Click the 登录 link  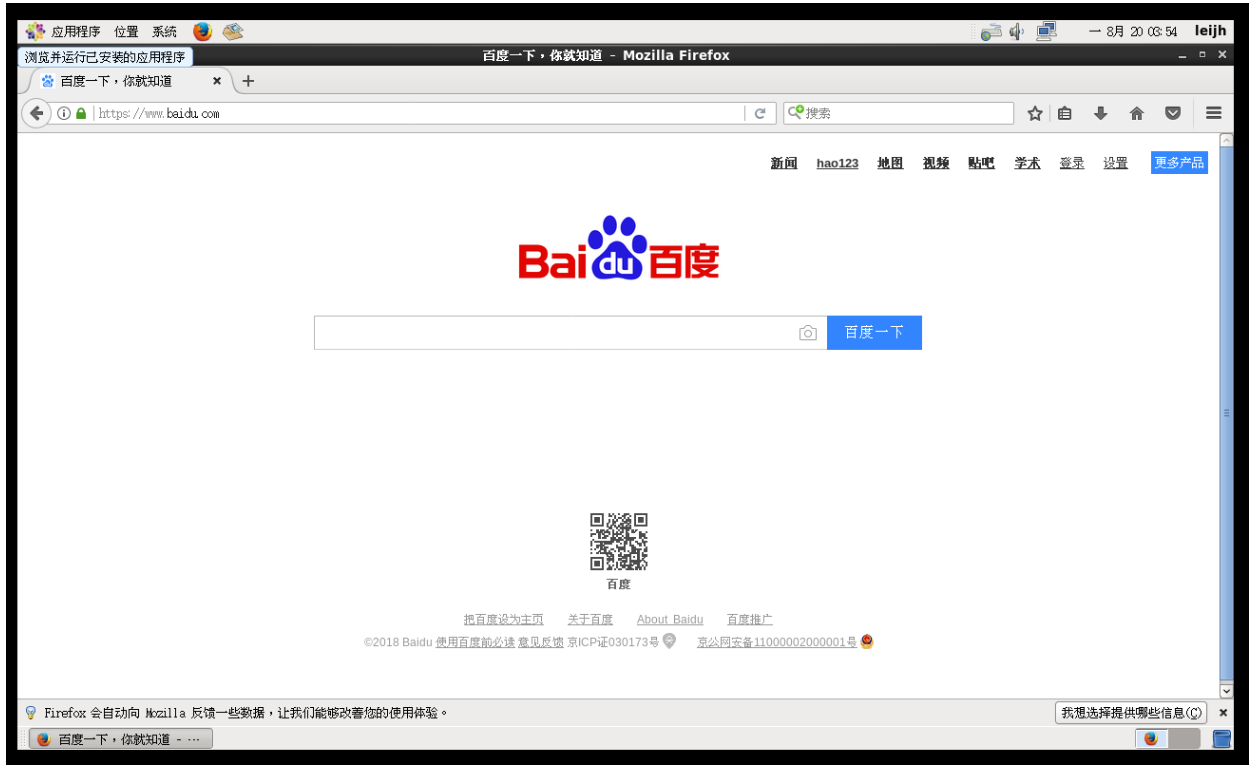tap(1072, 163)
